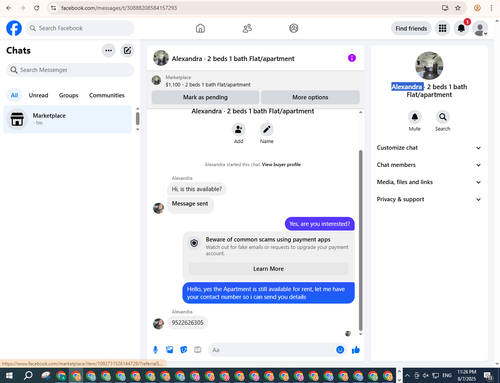
Task: Expand Chat members section
Action: (x=429, y=165)
